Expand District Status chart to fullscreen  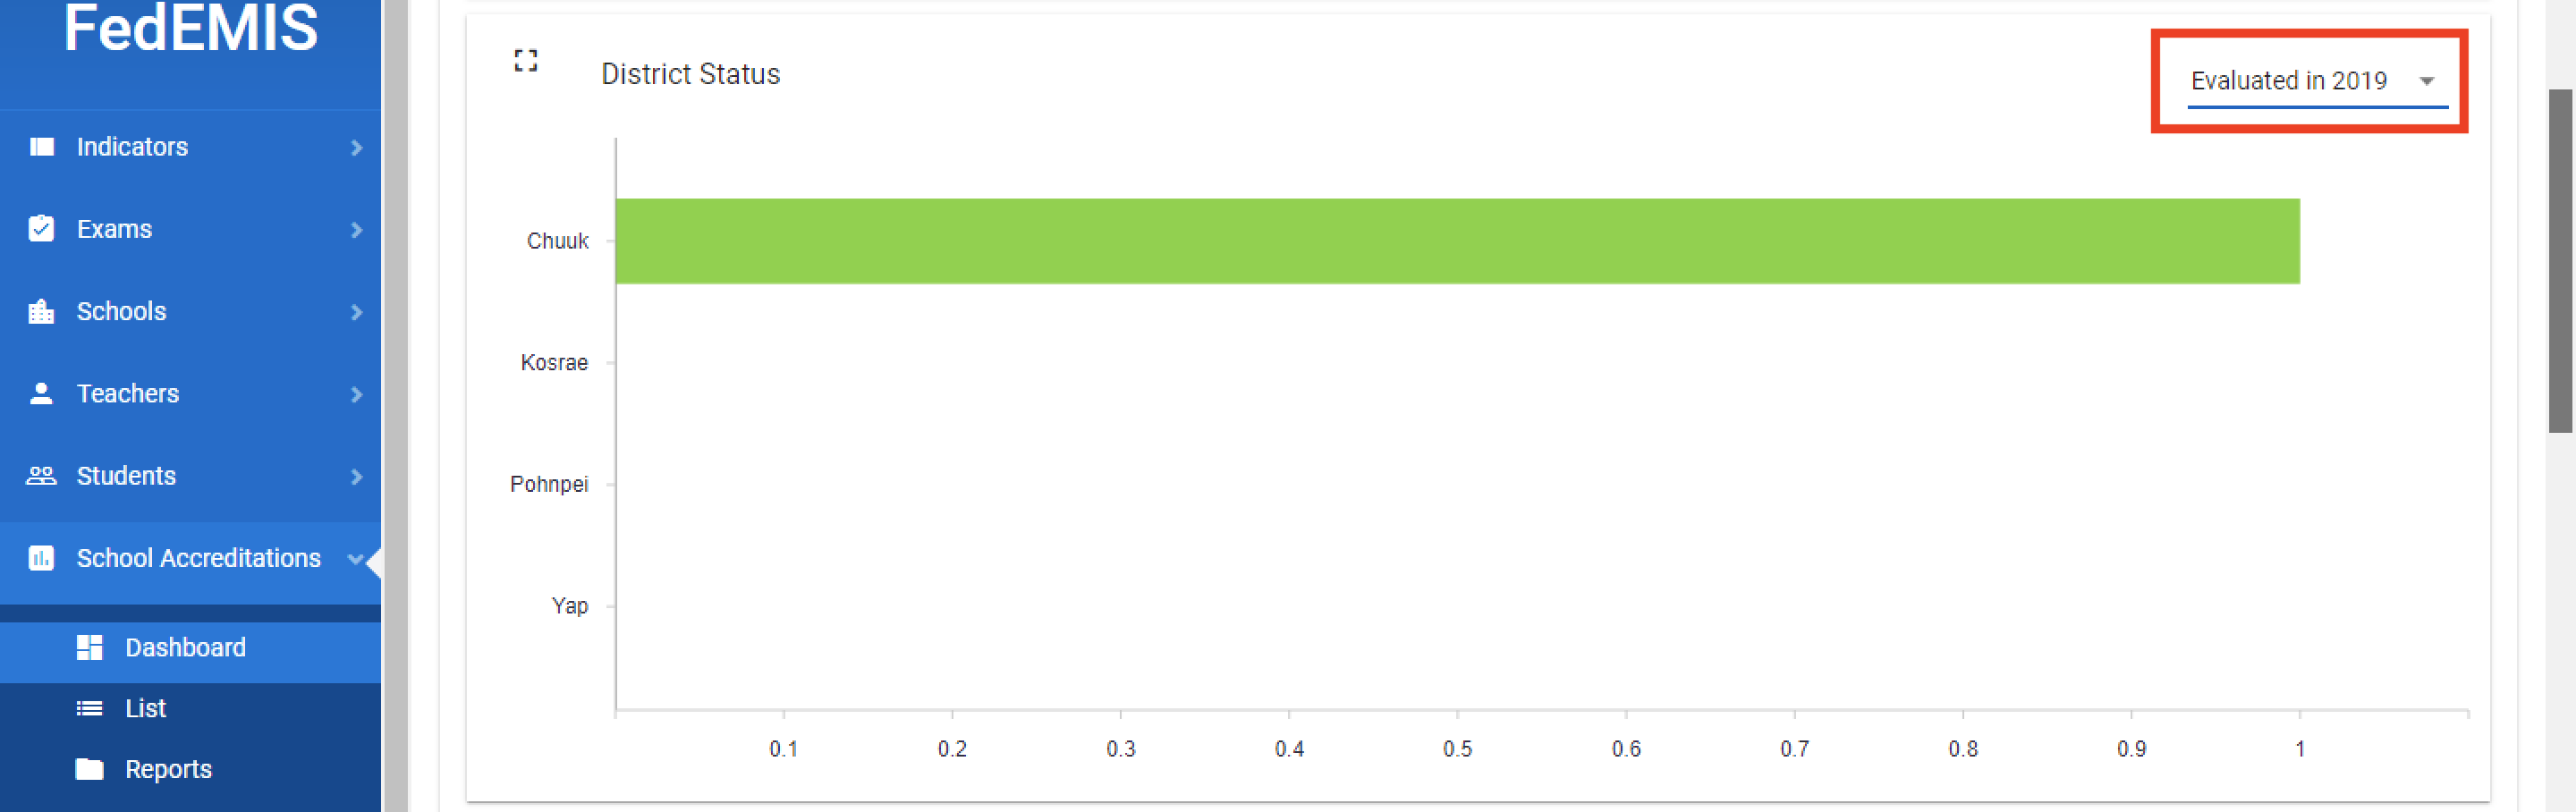(x=526, y=61)
